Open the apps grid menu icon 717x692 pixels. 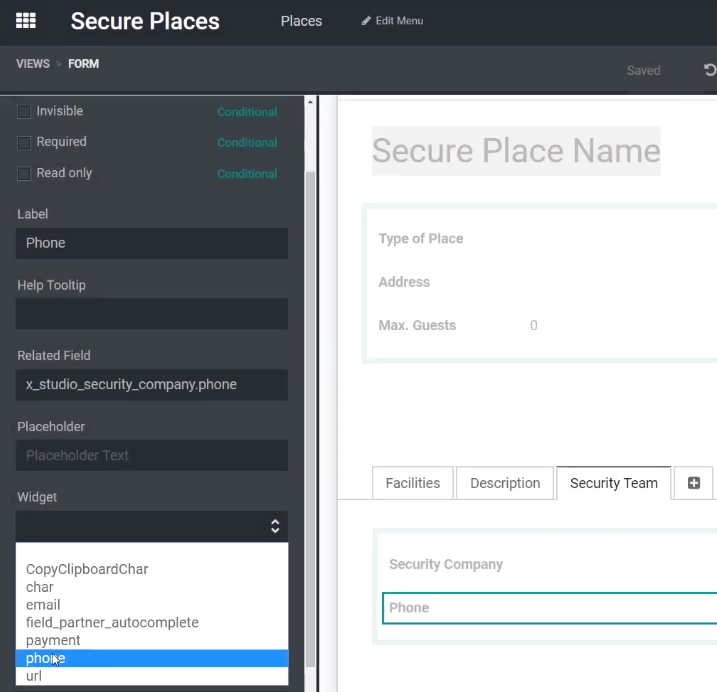coord(26,21)
